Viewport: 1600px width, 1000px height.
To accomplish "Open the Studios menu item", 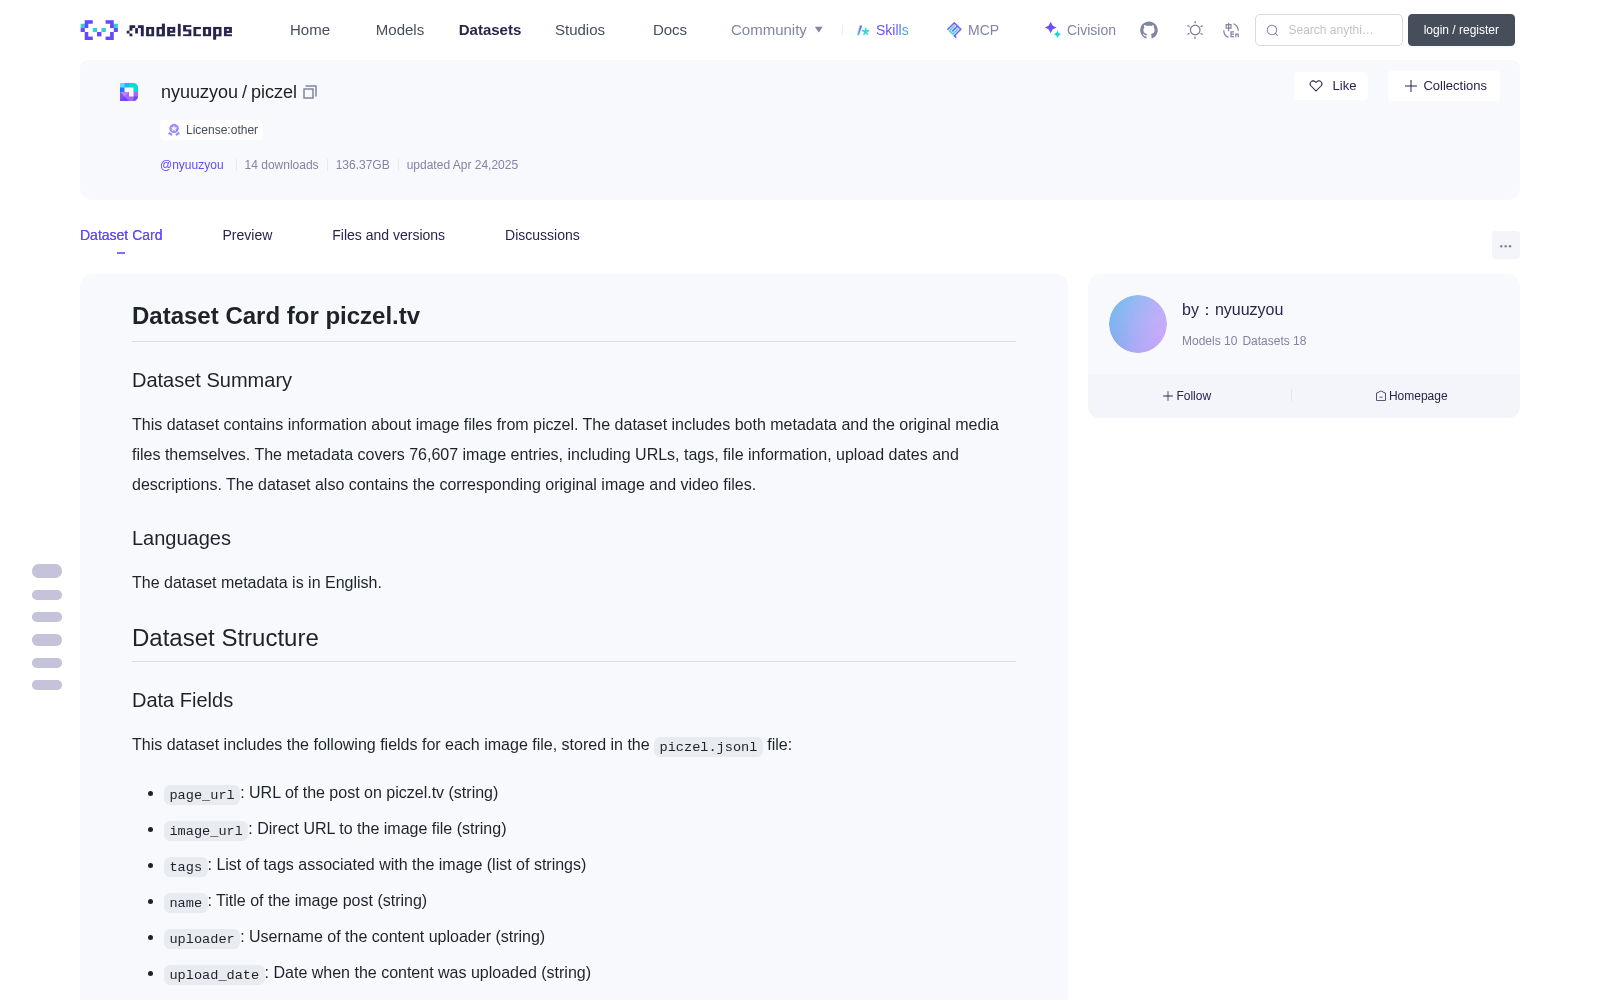I will click(580, 30).
